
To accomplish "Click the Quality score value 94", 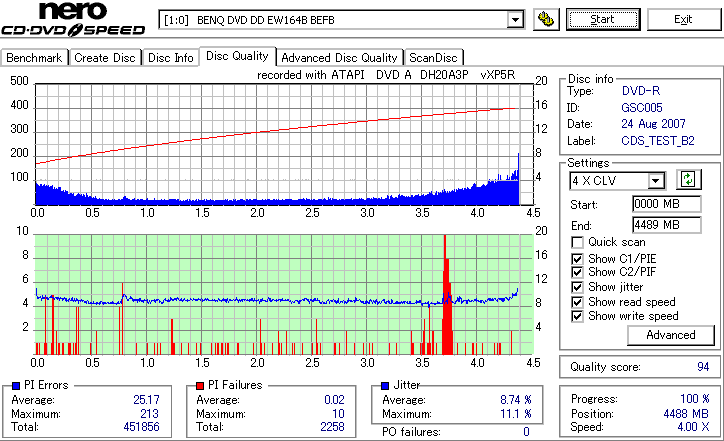I will pos(703,367).
